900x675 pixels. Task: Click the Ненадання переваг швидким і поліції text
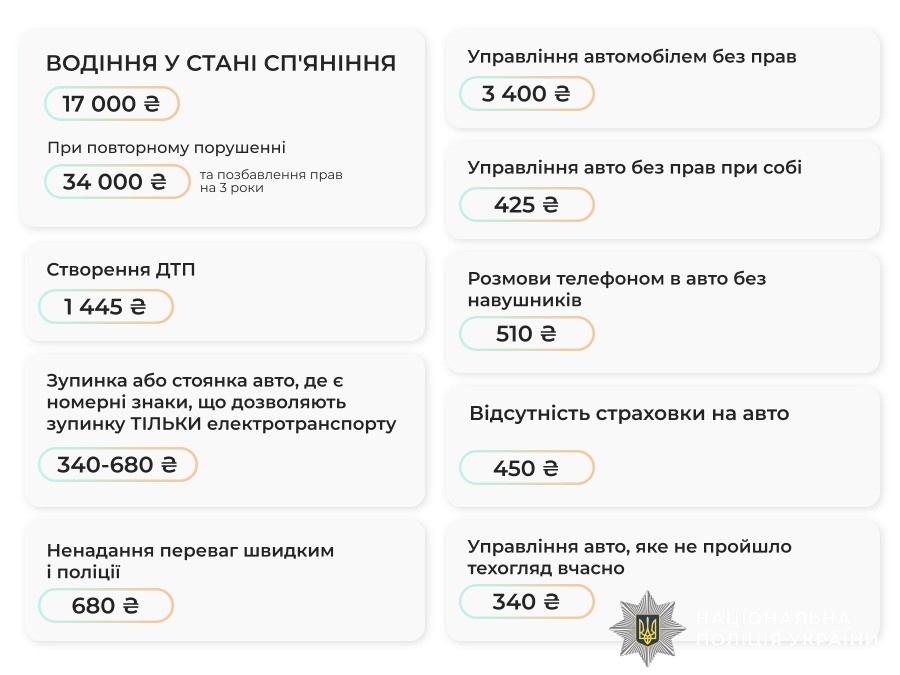(x=190, y=561)
